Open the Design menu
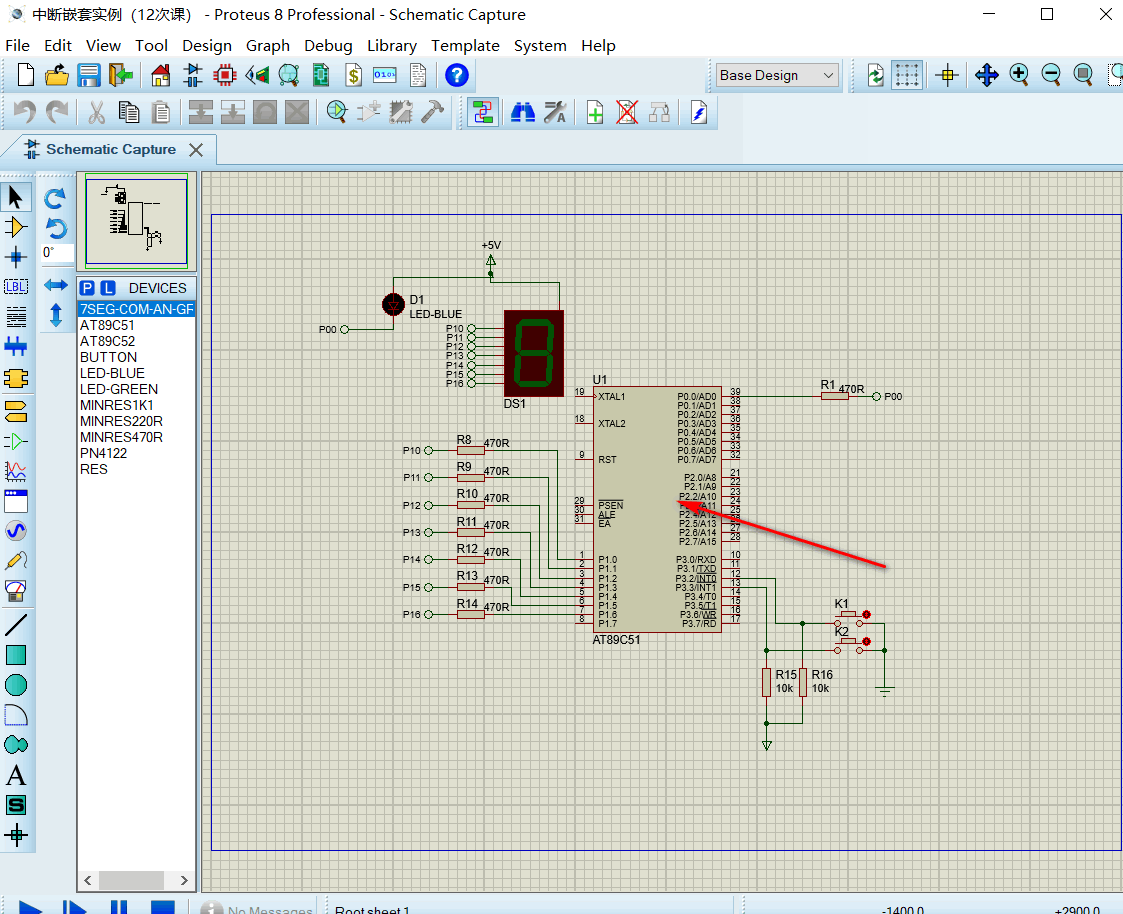 tap(207, 46)
